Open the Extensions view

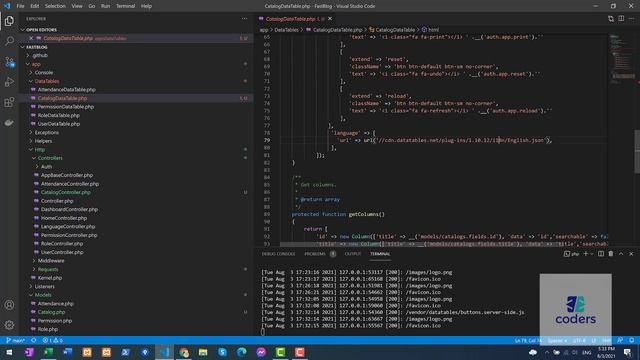[9, 102]
